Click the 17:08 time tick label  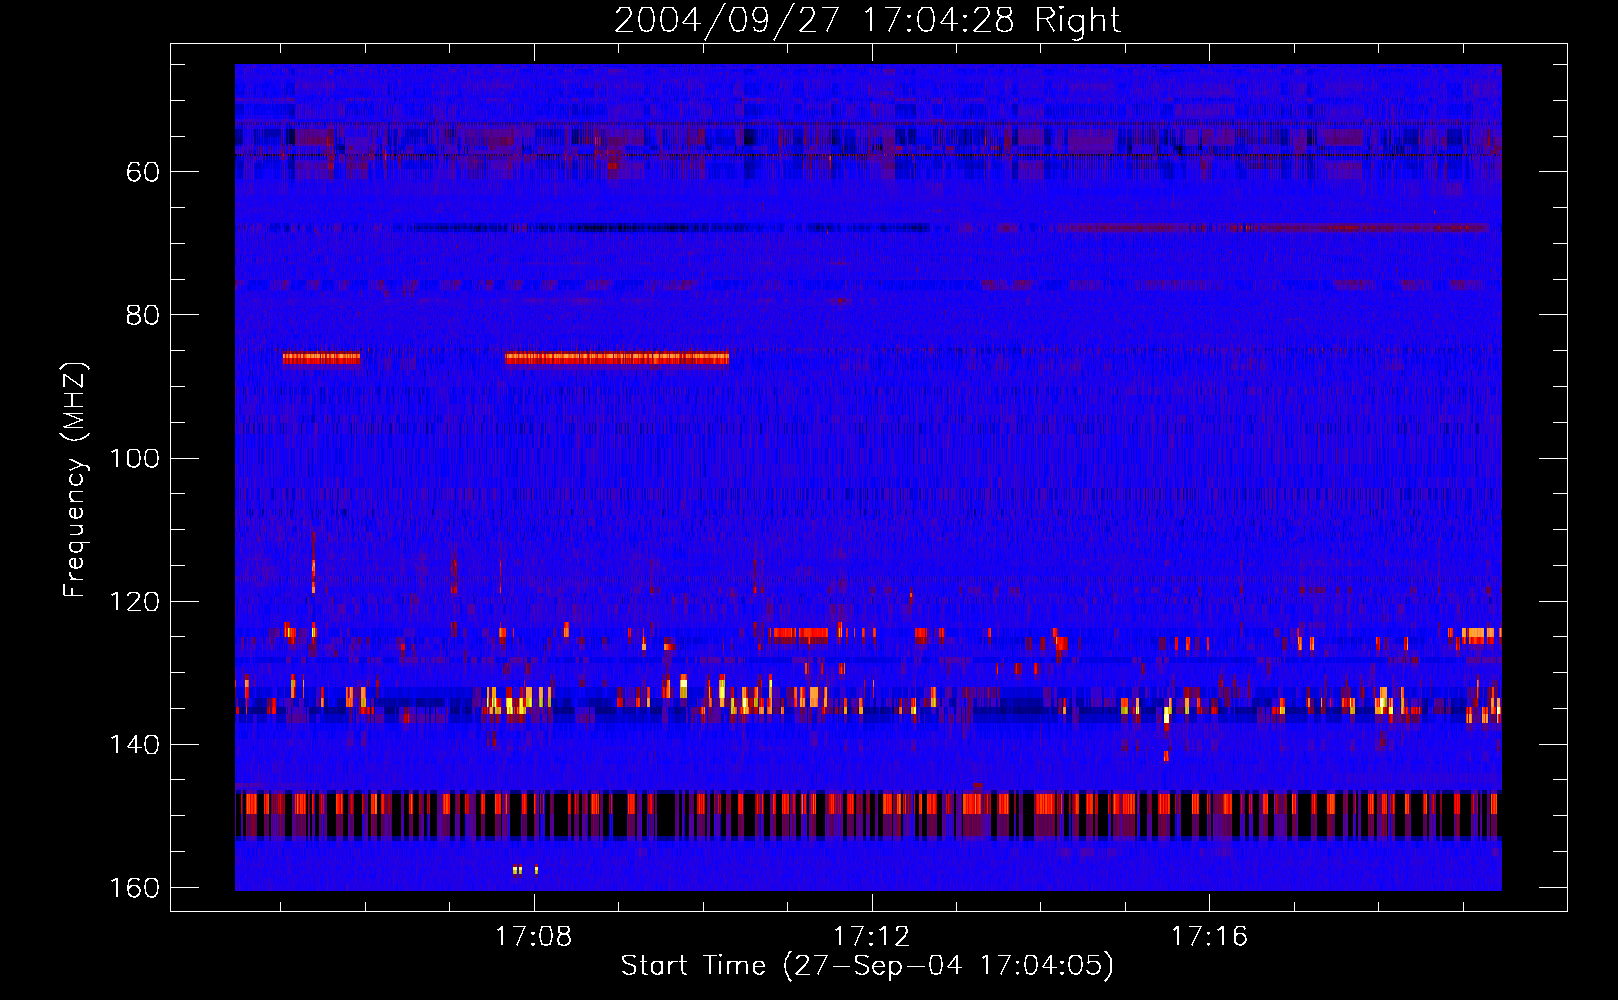(534, 936)
